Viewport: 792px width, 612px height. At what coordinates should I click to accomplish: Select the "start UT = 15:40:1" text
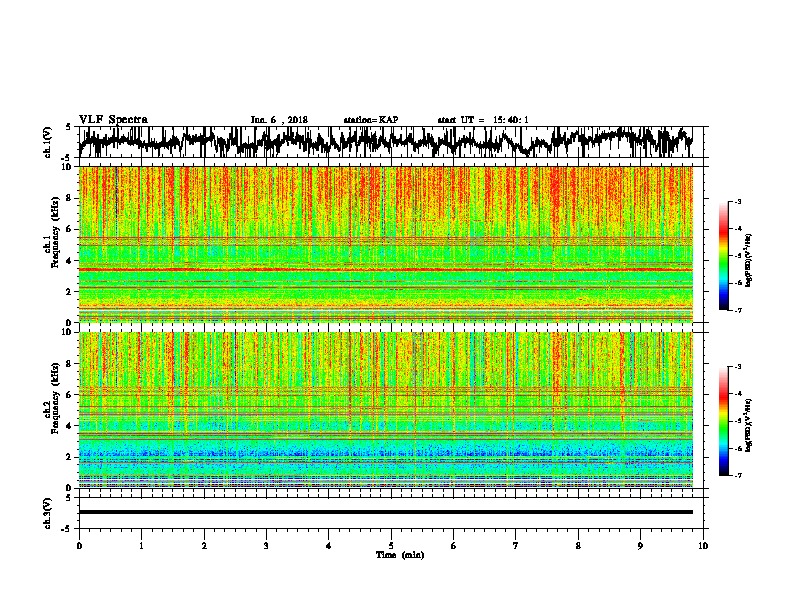(x=483, y=120)
